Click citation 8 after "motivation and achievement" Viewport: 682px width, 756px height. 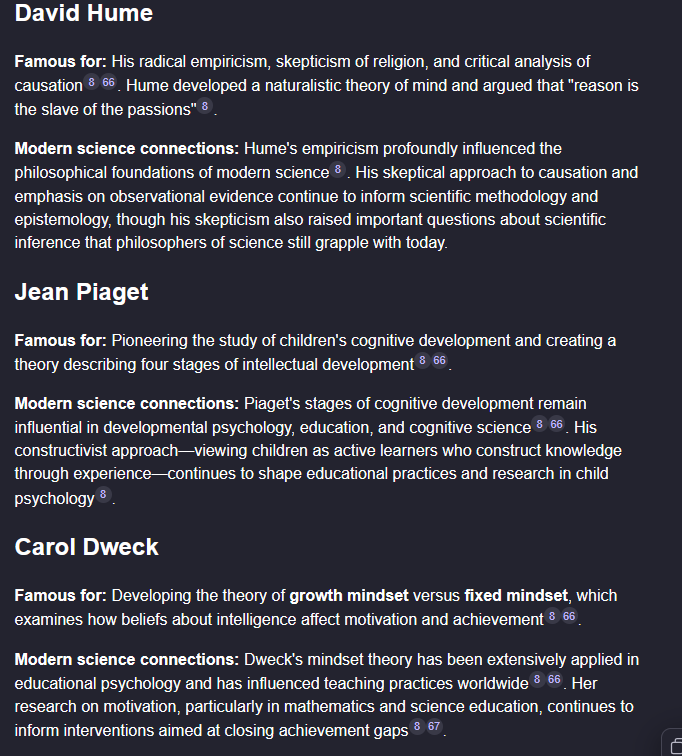tap(552, 617)
